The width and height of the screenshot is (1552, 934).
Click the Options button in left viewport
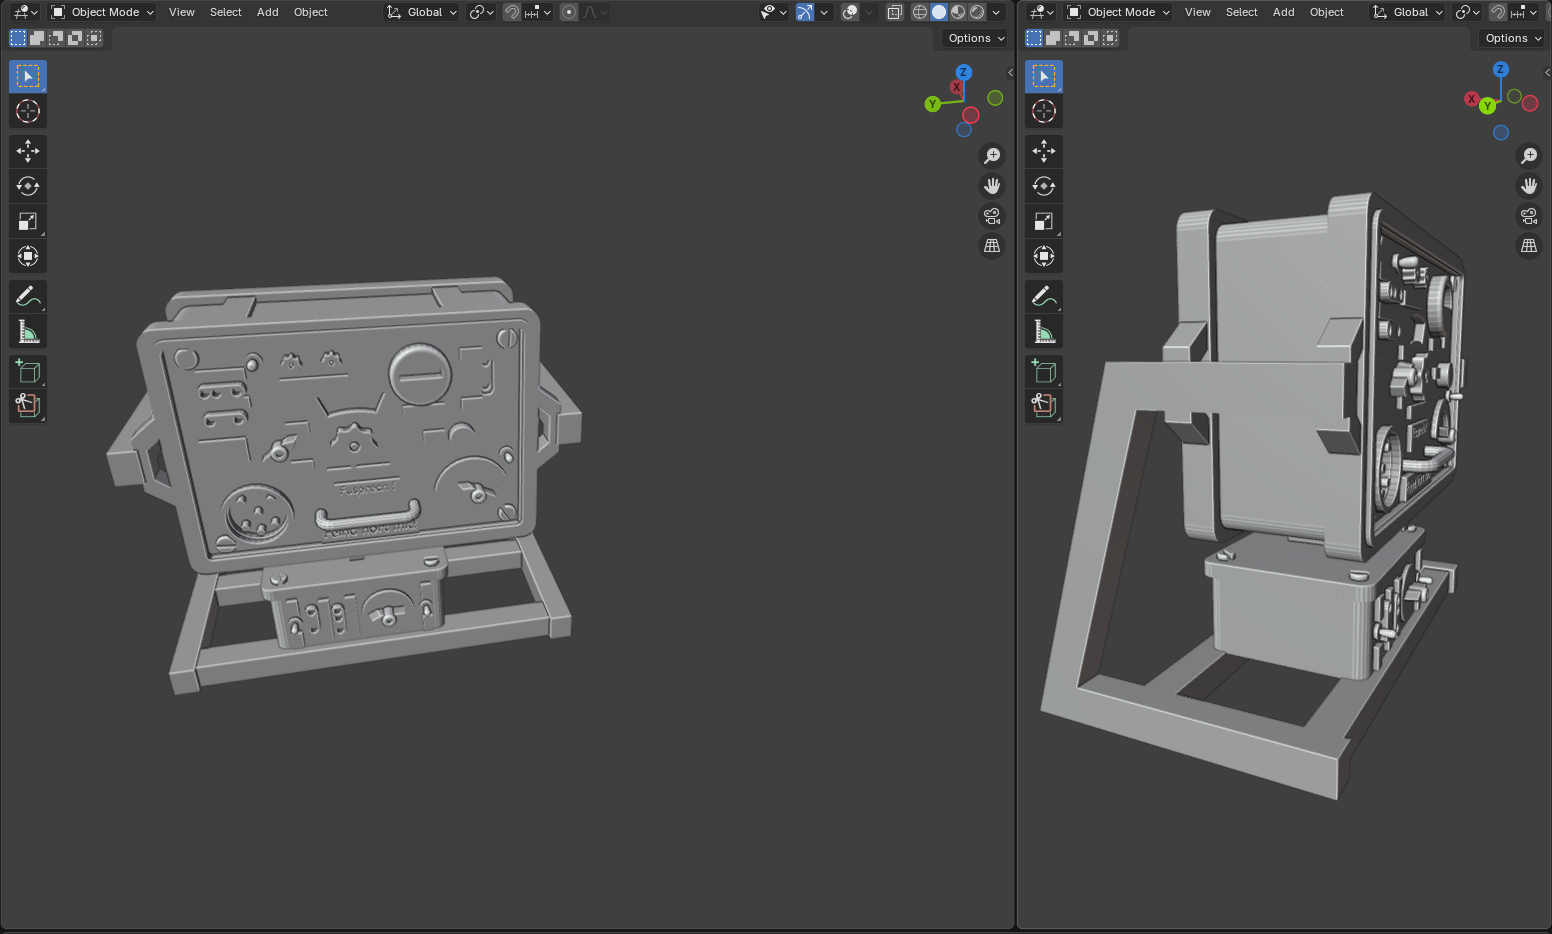point(975,38)
